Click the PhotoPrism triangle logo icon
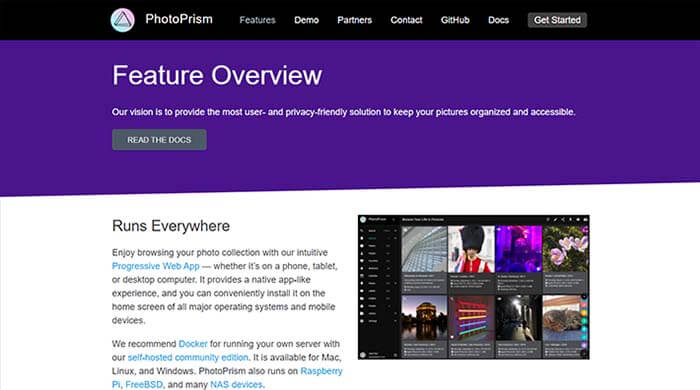This screenshot has width=700, height=390. pyautogui.click(x=123, y=20)
